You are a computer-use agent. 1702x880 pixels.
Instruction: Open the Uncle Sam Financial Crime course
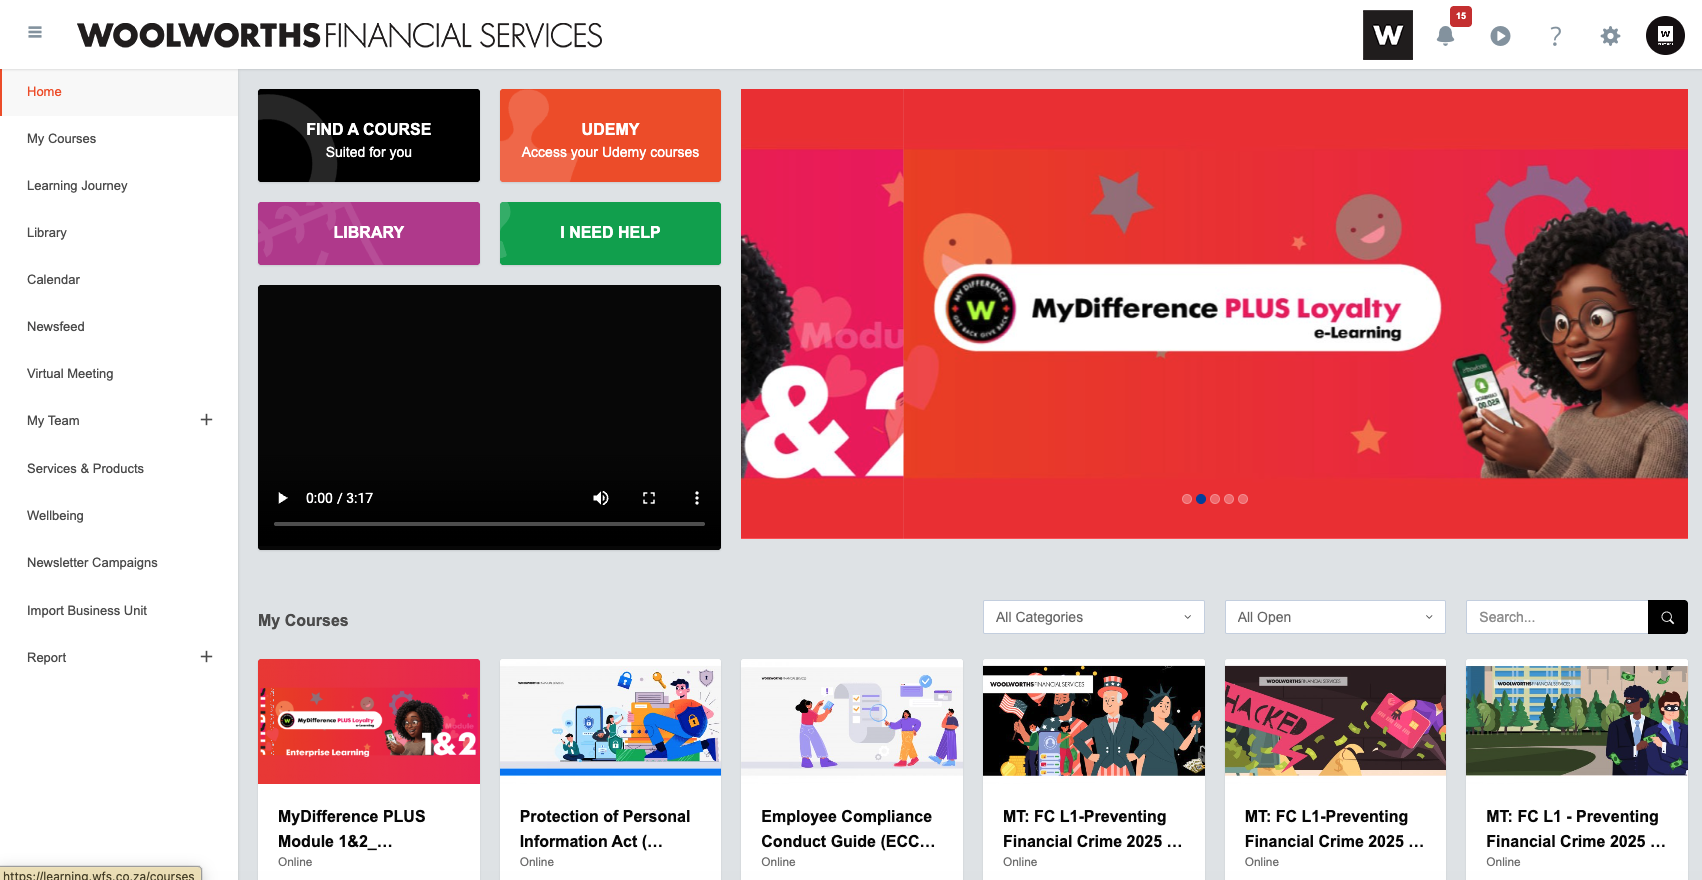point(1094,768)
